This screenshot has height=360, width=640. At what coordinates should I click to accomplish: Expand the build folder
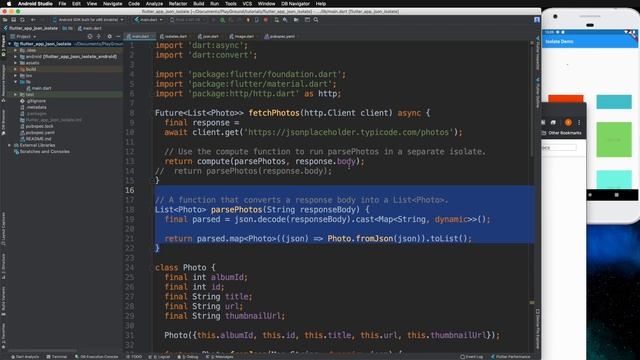[16, 69]
